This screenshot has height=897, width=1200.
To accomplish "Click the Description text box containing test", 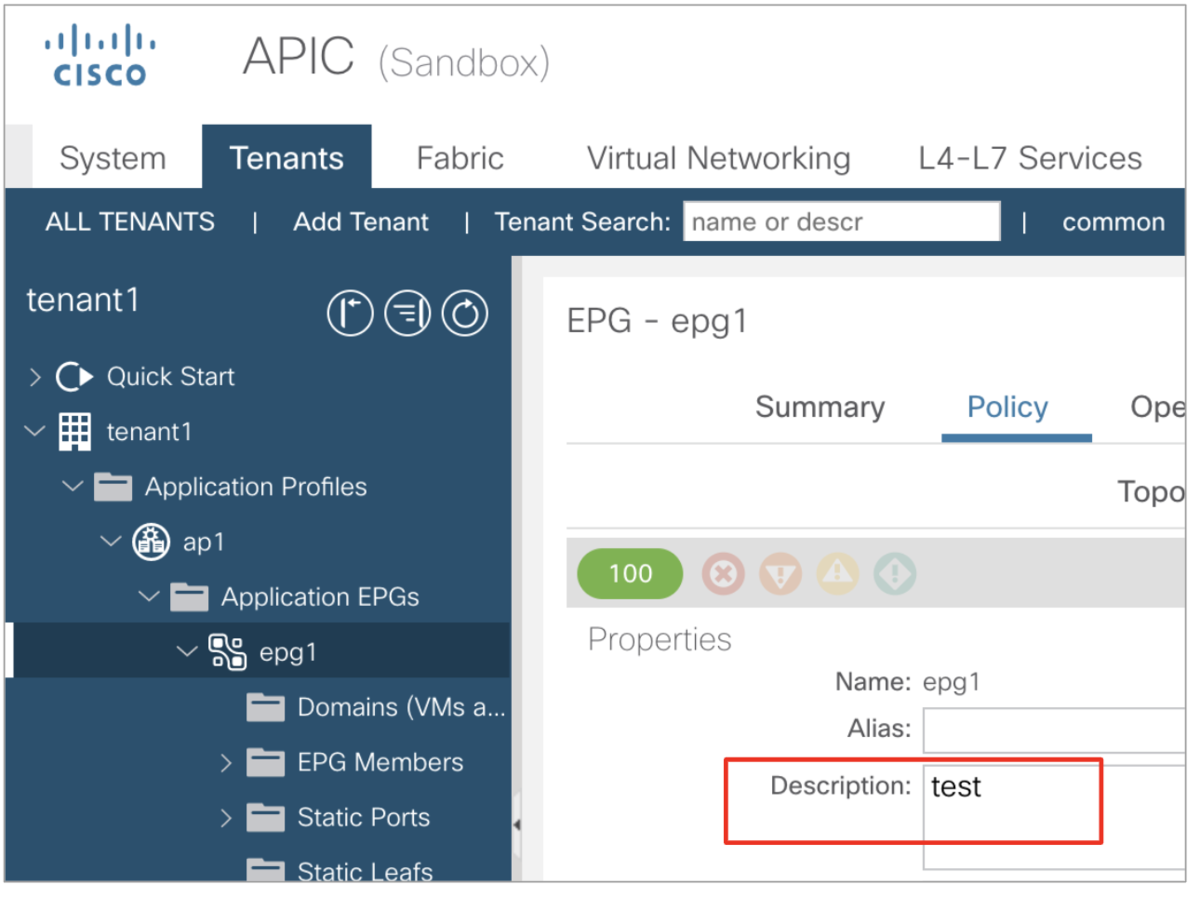I will click(1054, 817).
